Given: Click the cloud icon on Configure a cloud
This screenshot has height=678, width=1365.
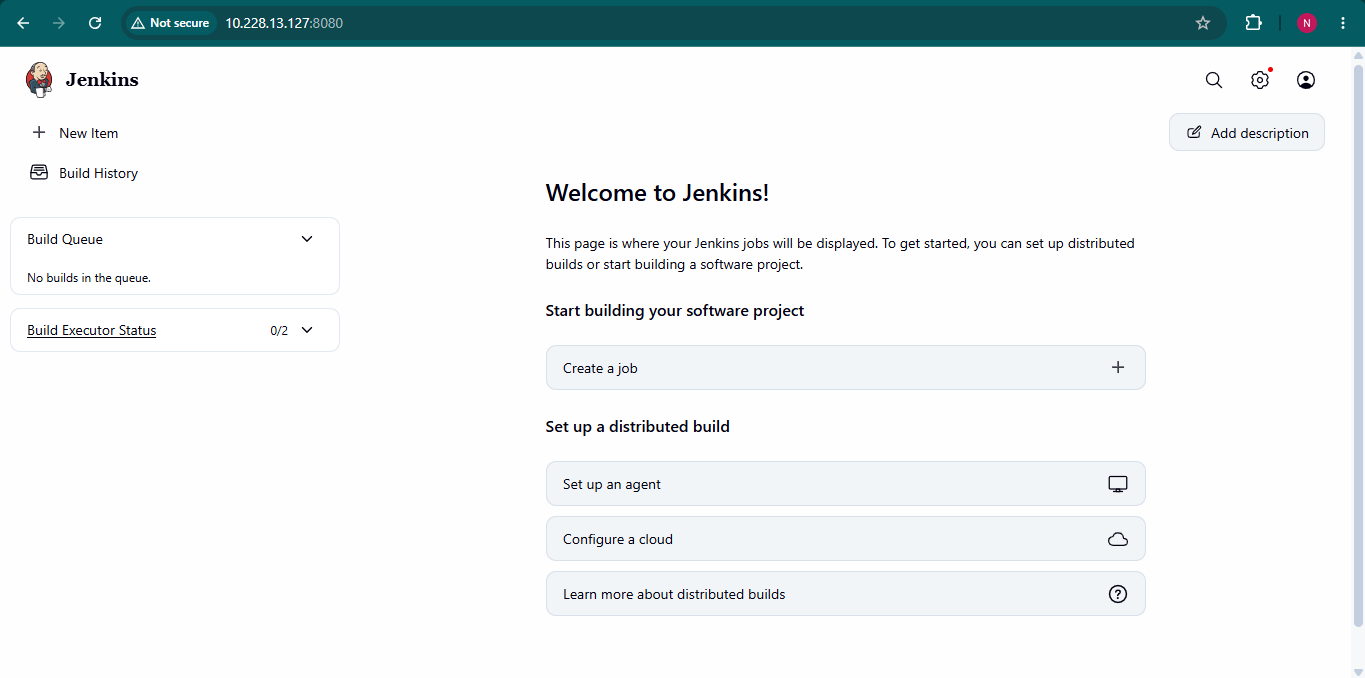Looking at the screenshot, I should coord(1118,539).
